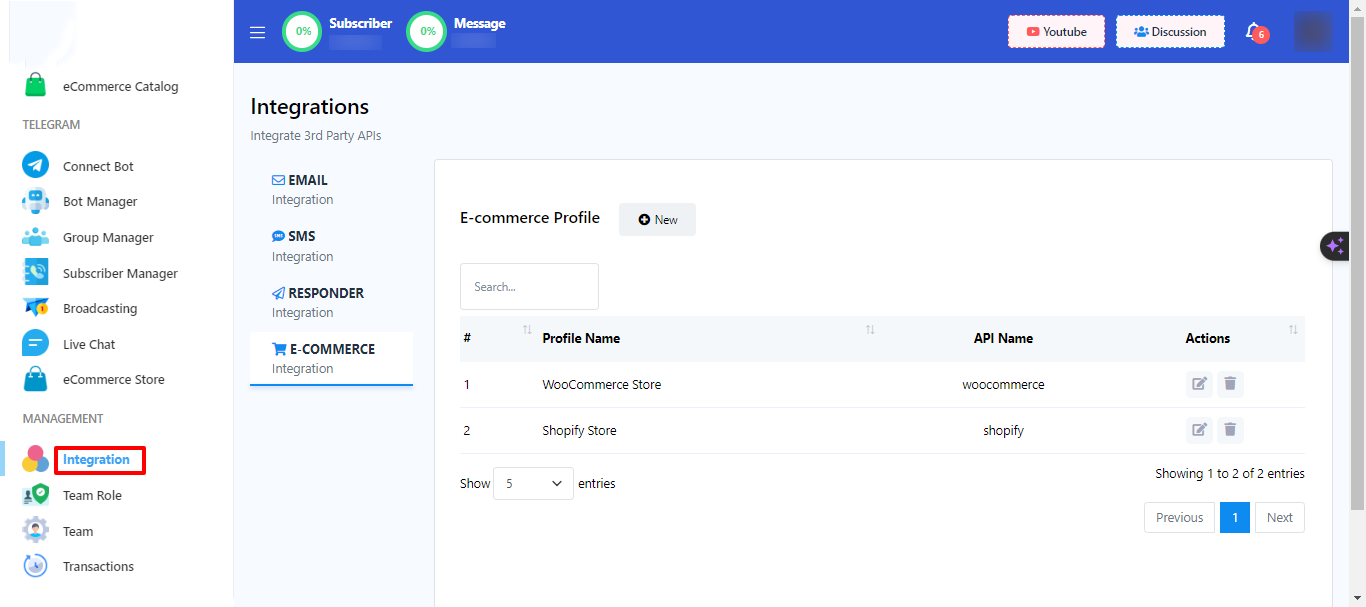Sort by the Actions column arrows
This screenshot has width=1366, height=607.
coord(1293,331)
